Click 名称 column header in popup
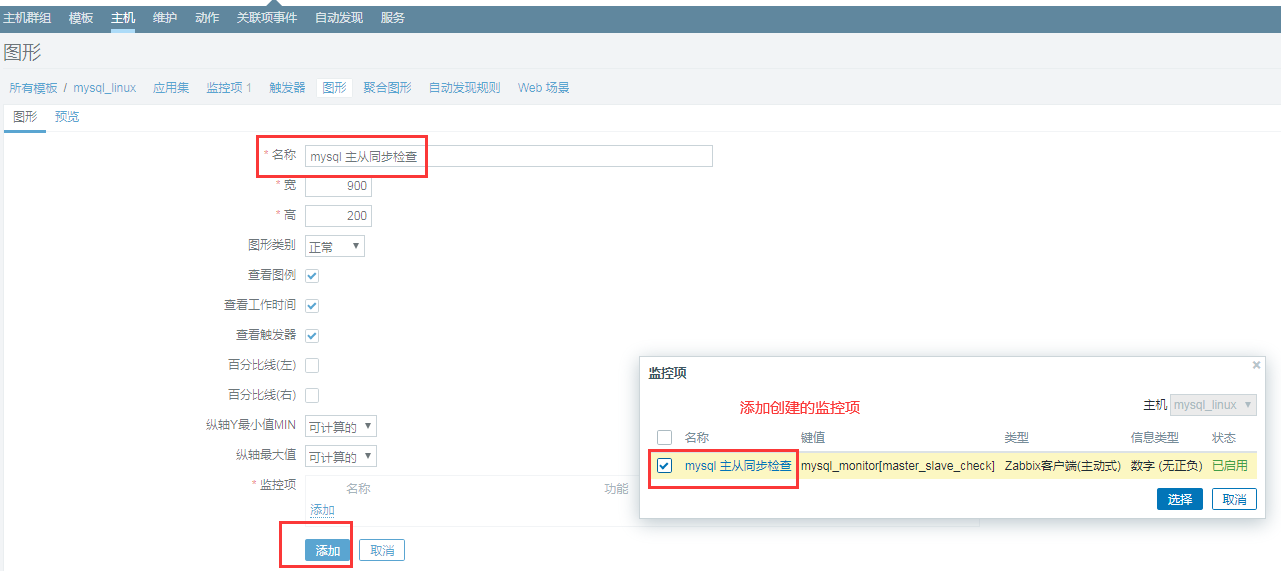The image size is (1281, 571). coord(697,438)
